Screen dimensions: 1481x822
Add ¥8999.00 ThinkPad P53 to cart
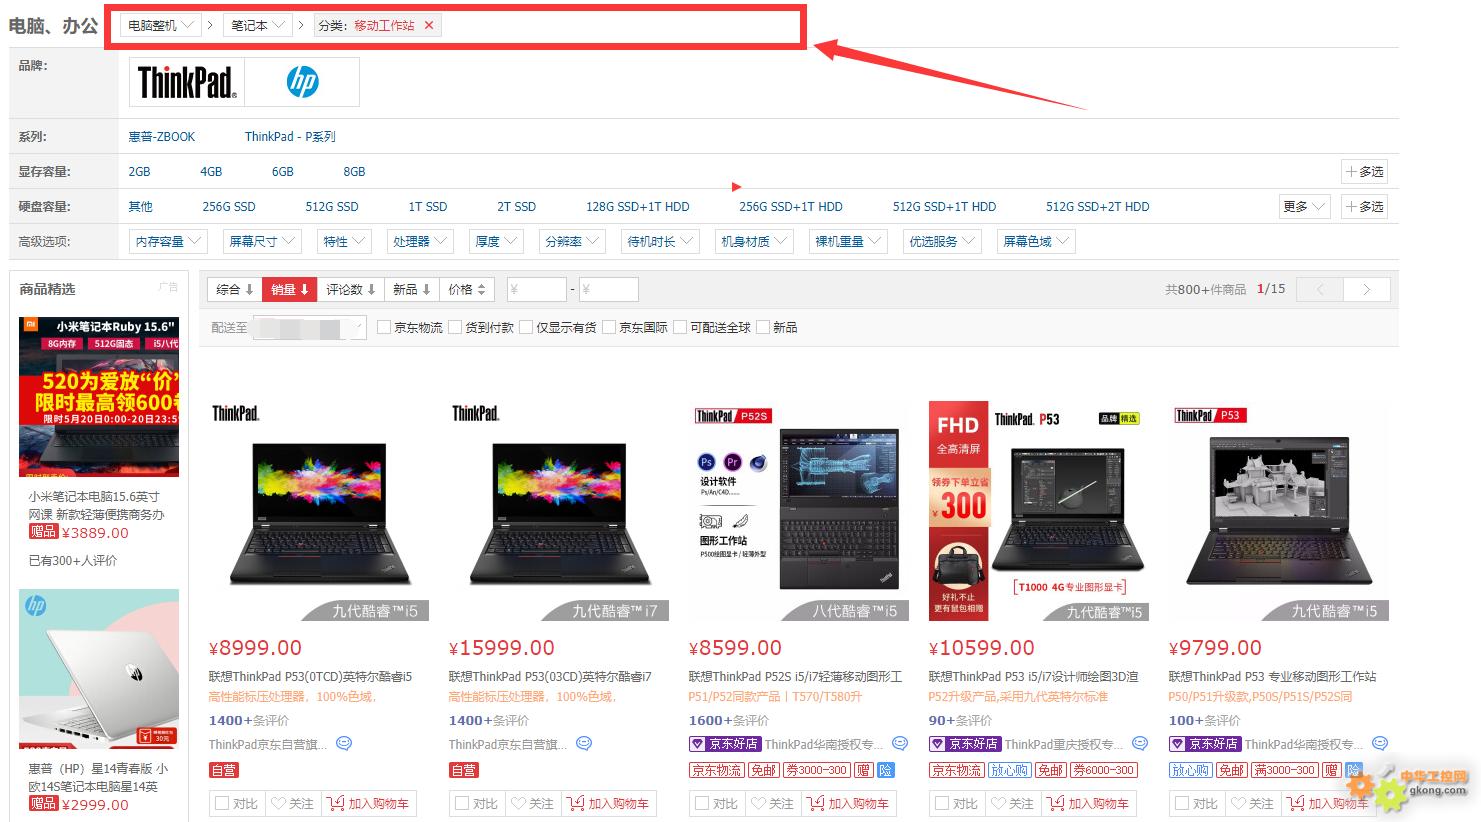pyautogui.click(x=368, y=804)
